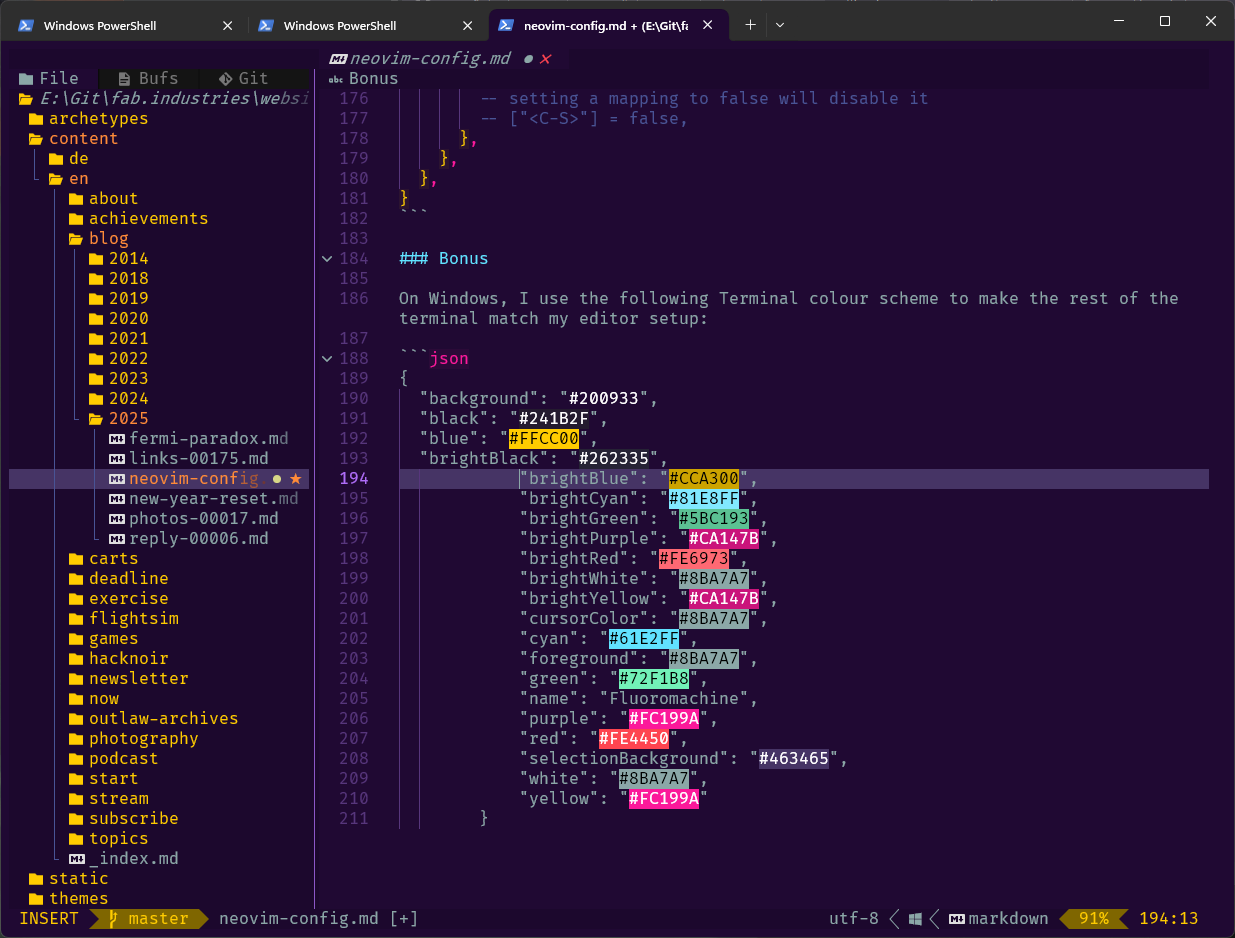This screenshot has height=938, width=1235.
Task: Expand the about folder
Action: click(103, 198)
